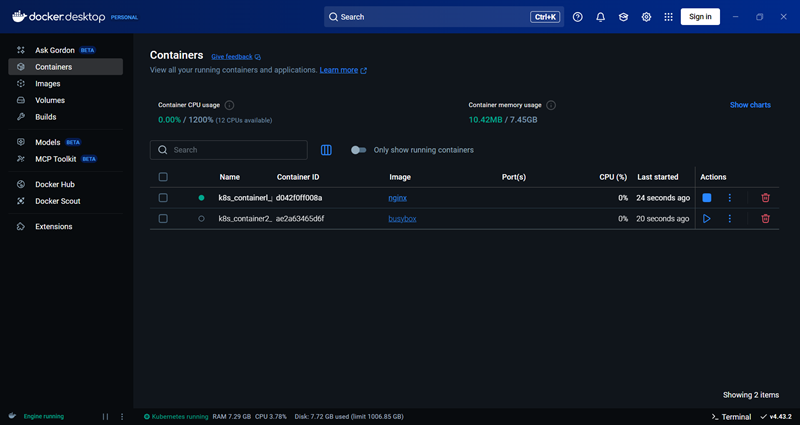Delete the busybox container with trash icon

pyautogui.click(x=765, y=219)
